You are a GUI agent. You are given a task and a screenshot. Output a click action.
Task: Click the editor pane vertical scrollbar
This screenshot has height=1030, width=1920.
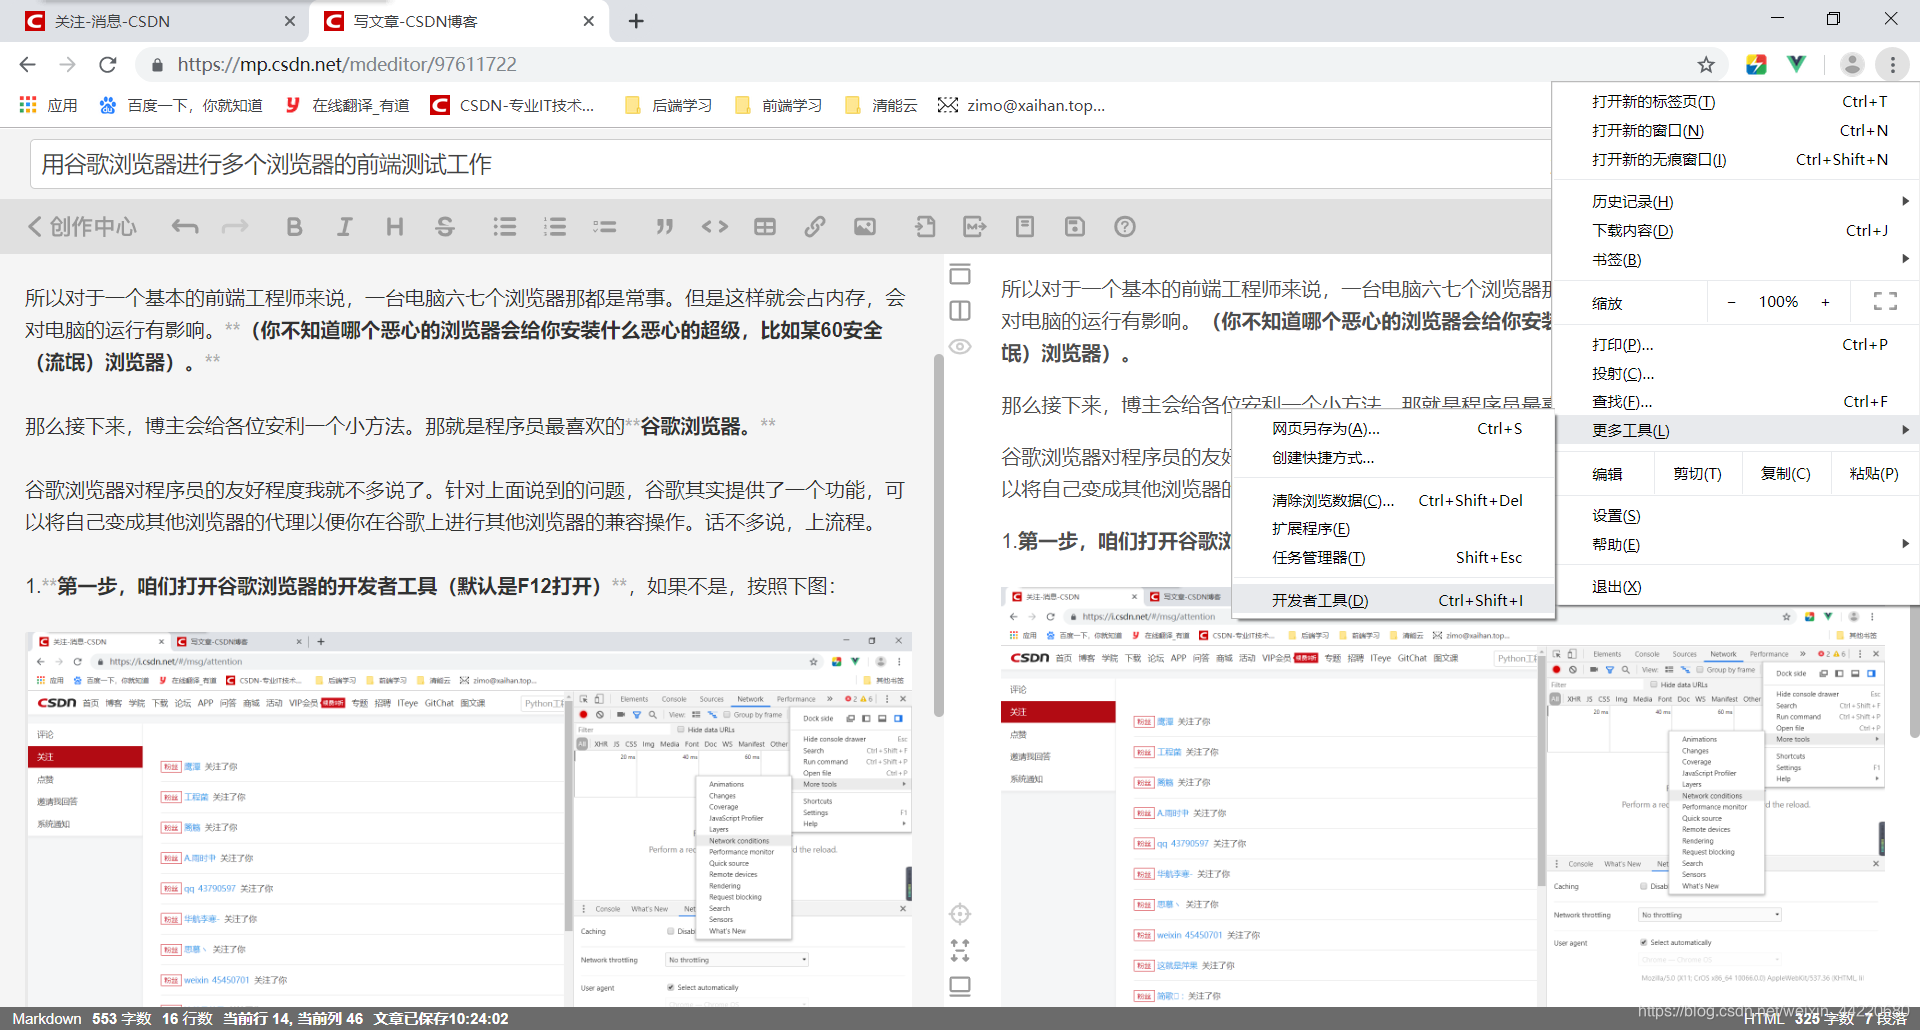[939, 535]
